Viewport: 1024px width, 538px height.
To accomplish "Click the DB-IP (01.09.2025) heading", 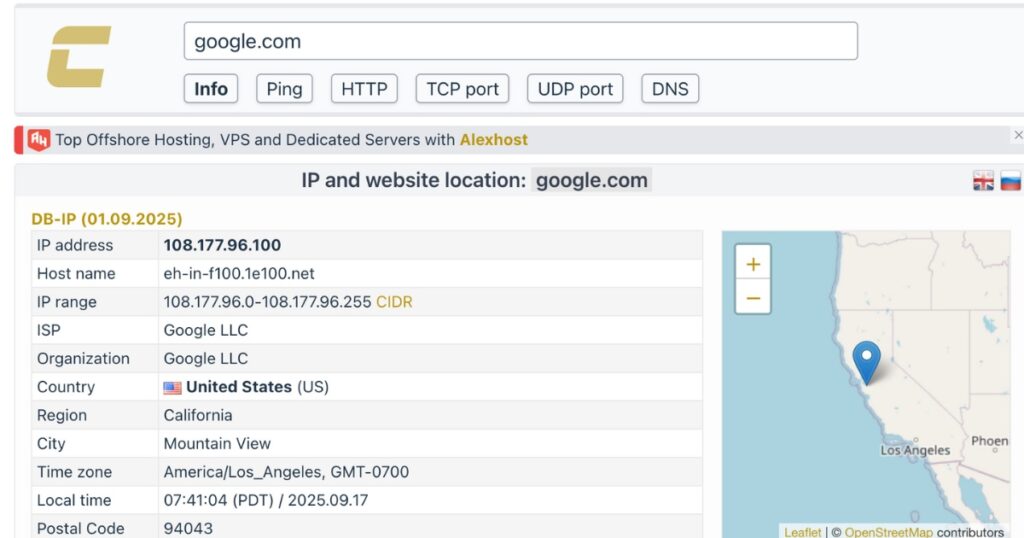I will [x=107, y=219].
